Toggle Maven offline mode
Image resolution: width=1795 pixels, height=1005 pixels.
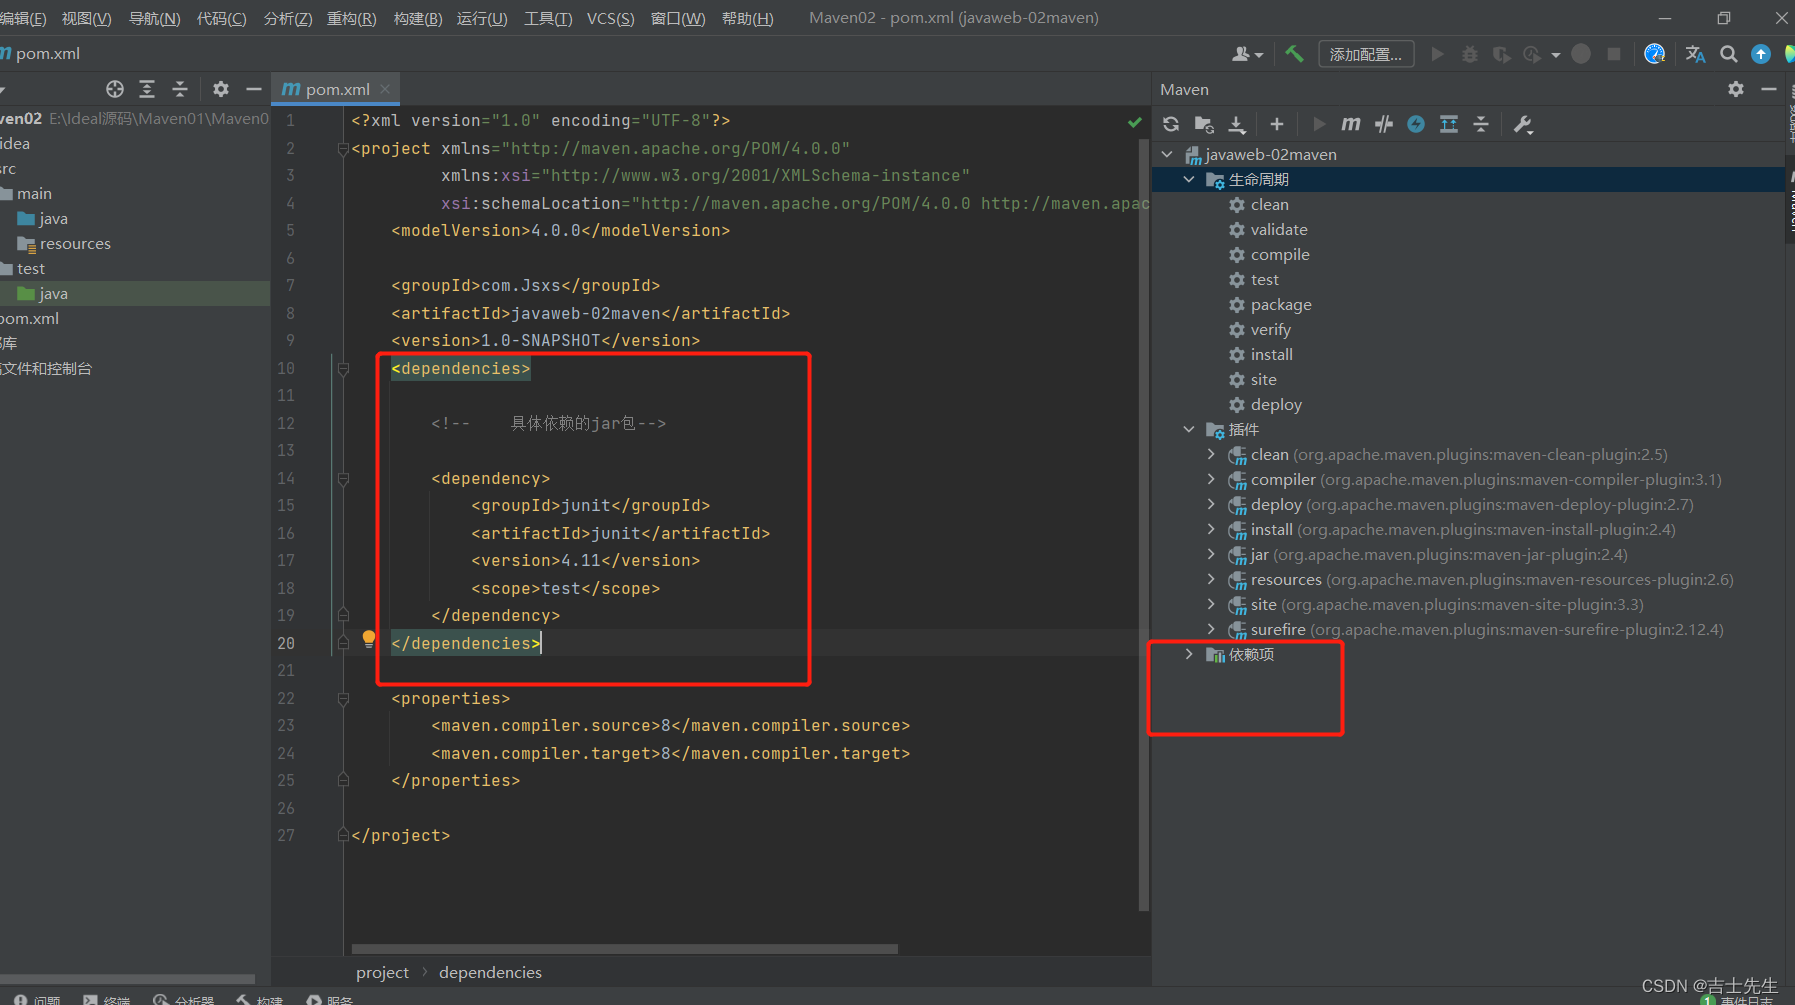pyautogui.click(x=1384, y=124)
